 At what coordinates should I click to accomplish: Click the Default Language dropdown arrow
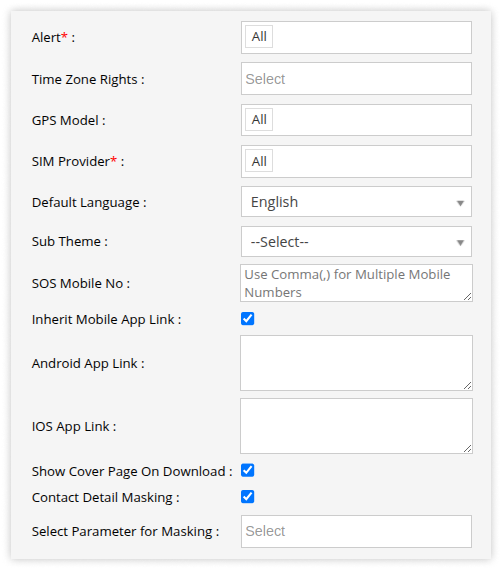click(x=460, y=203)
